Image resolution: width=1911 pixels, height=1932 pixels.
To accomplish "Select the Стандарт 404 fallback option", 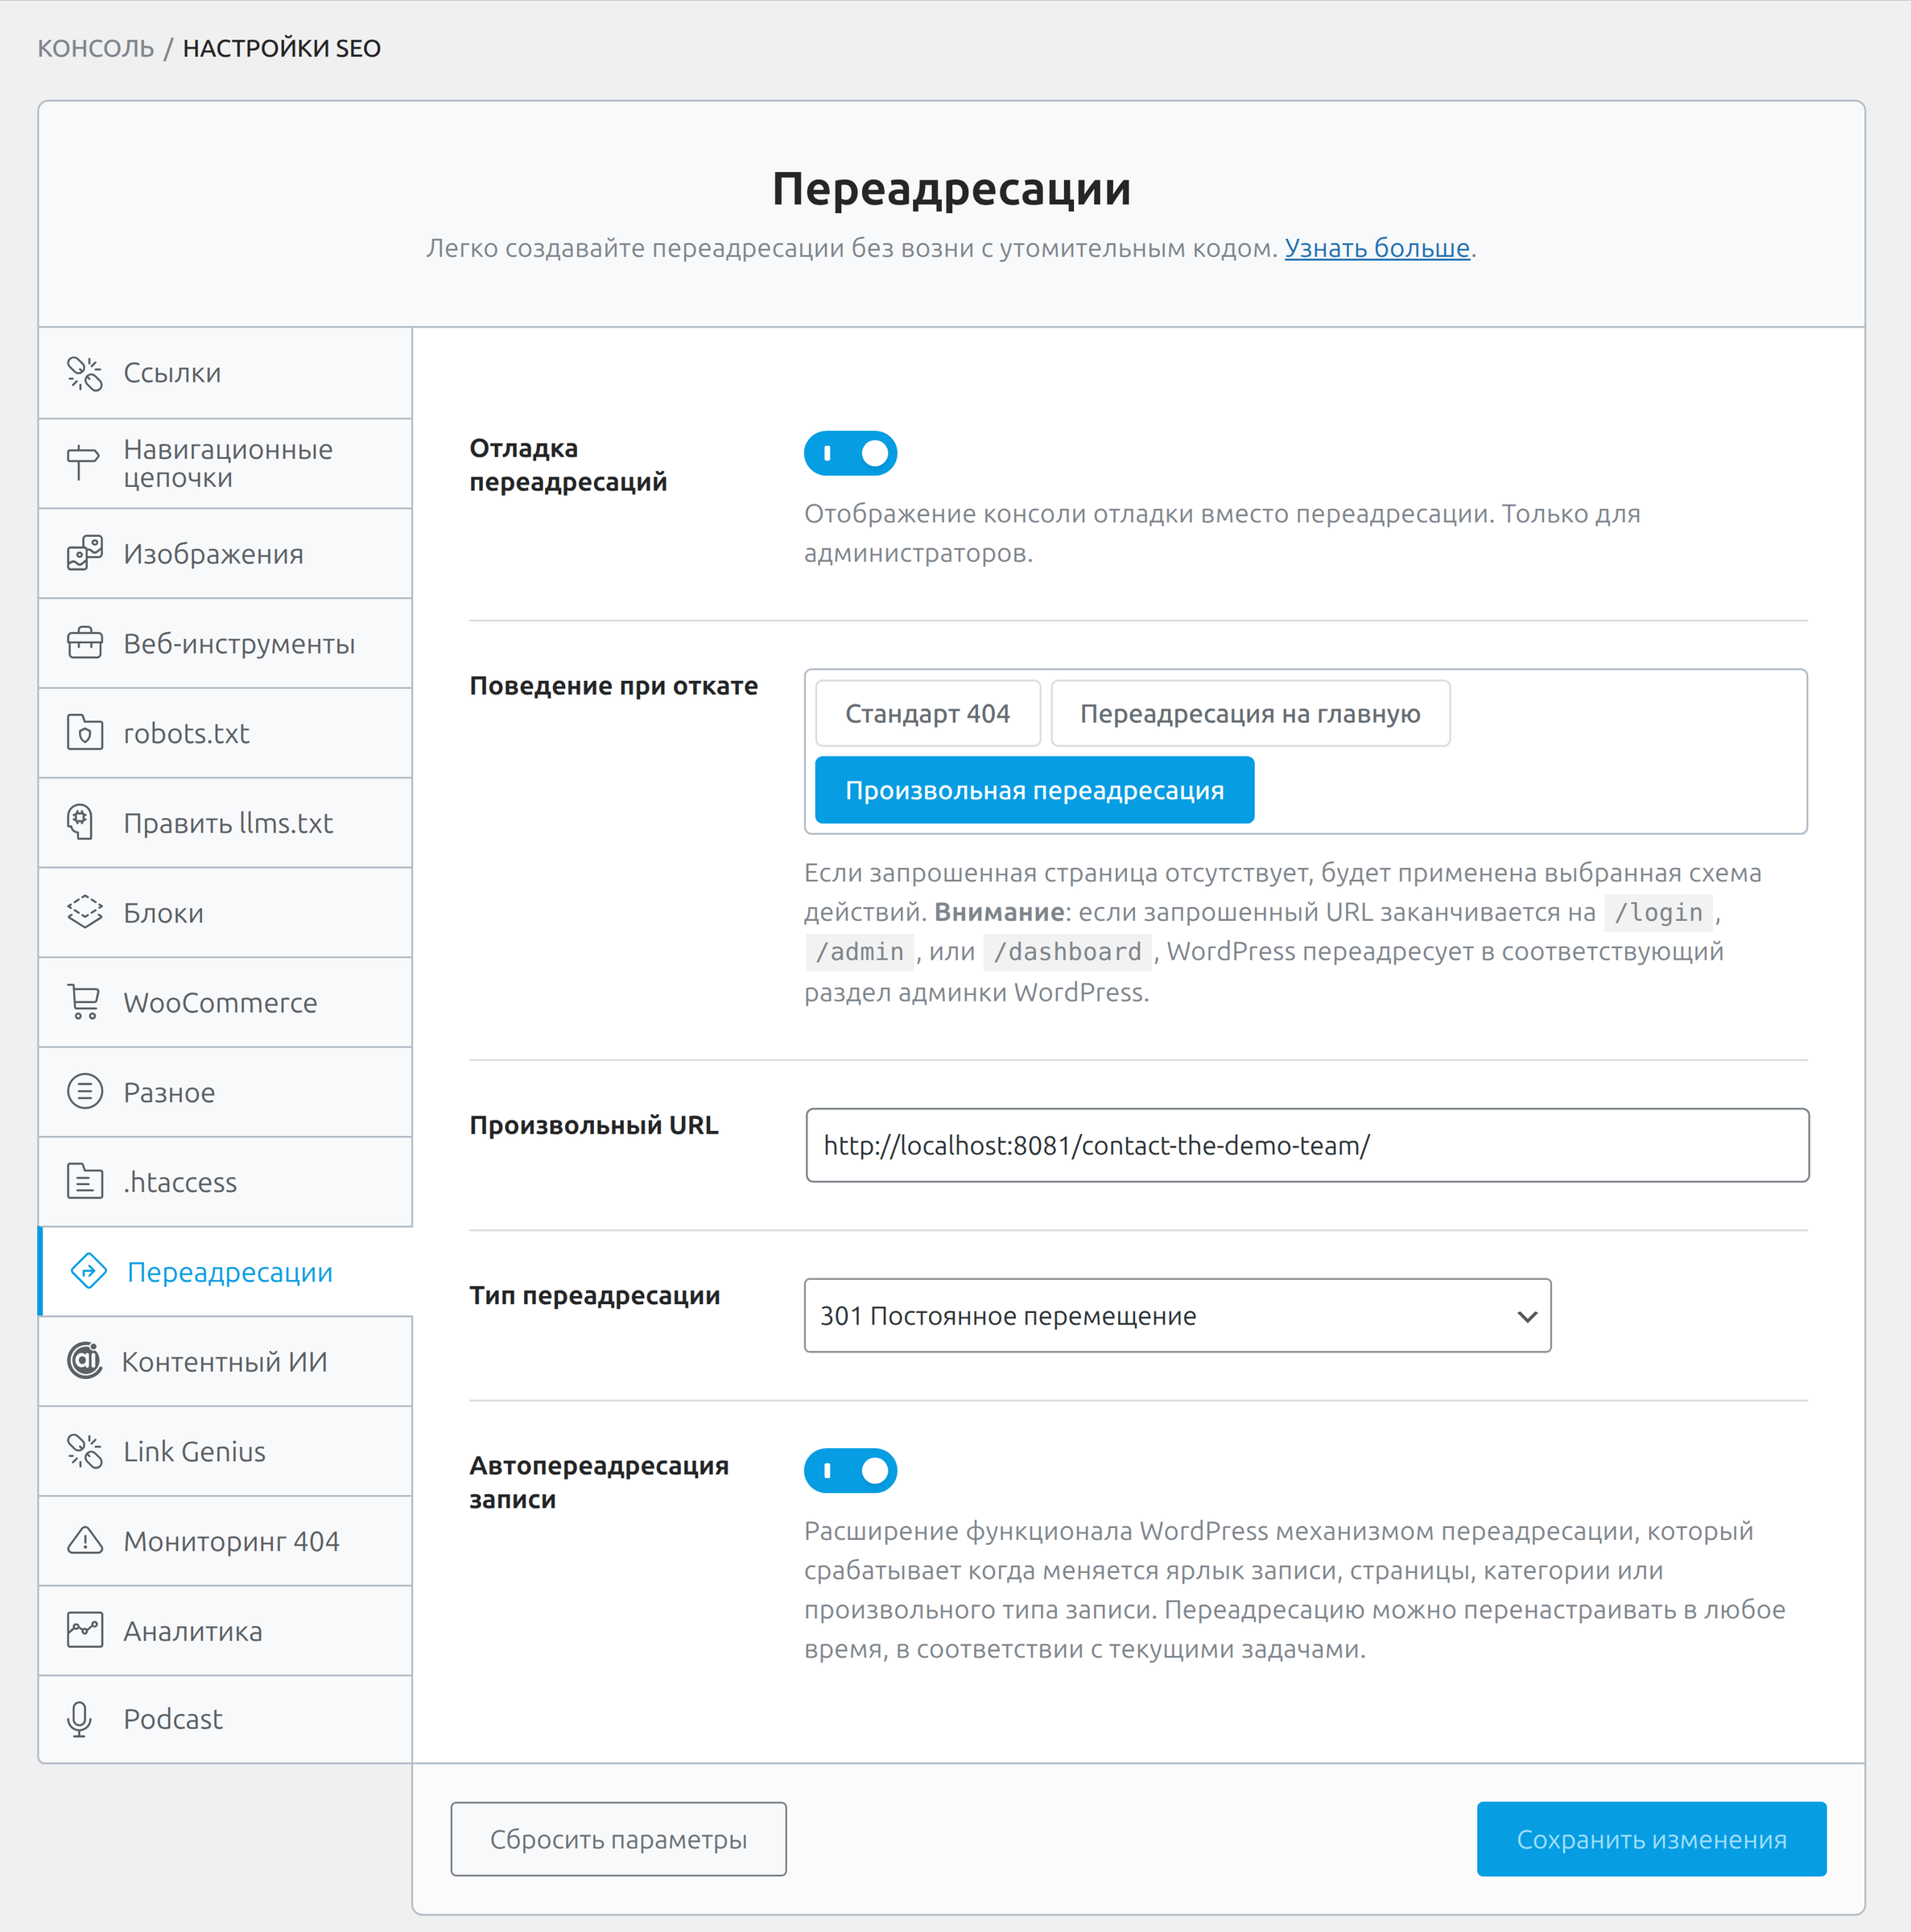I will [927, 714].
